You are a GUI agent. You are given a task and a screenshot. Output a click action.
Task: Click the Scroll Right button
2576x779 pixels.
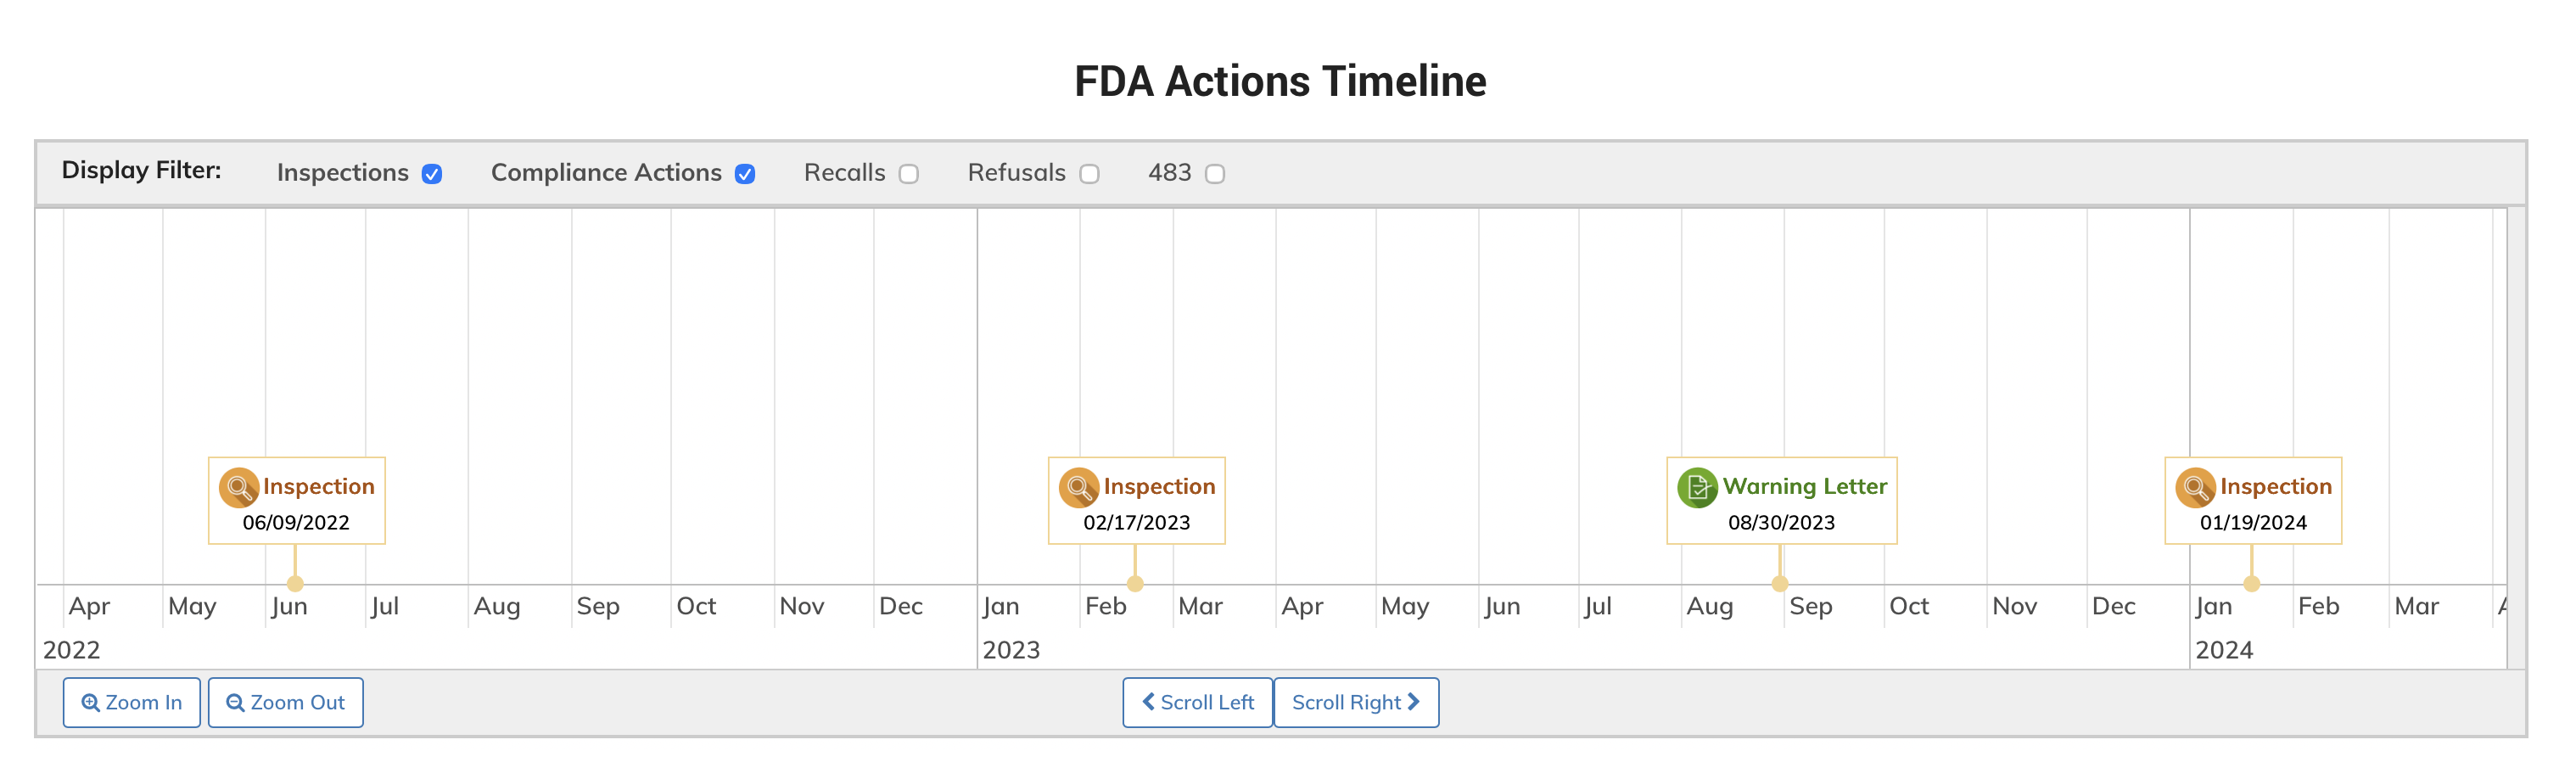click(x=1355, y=702)
